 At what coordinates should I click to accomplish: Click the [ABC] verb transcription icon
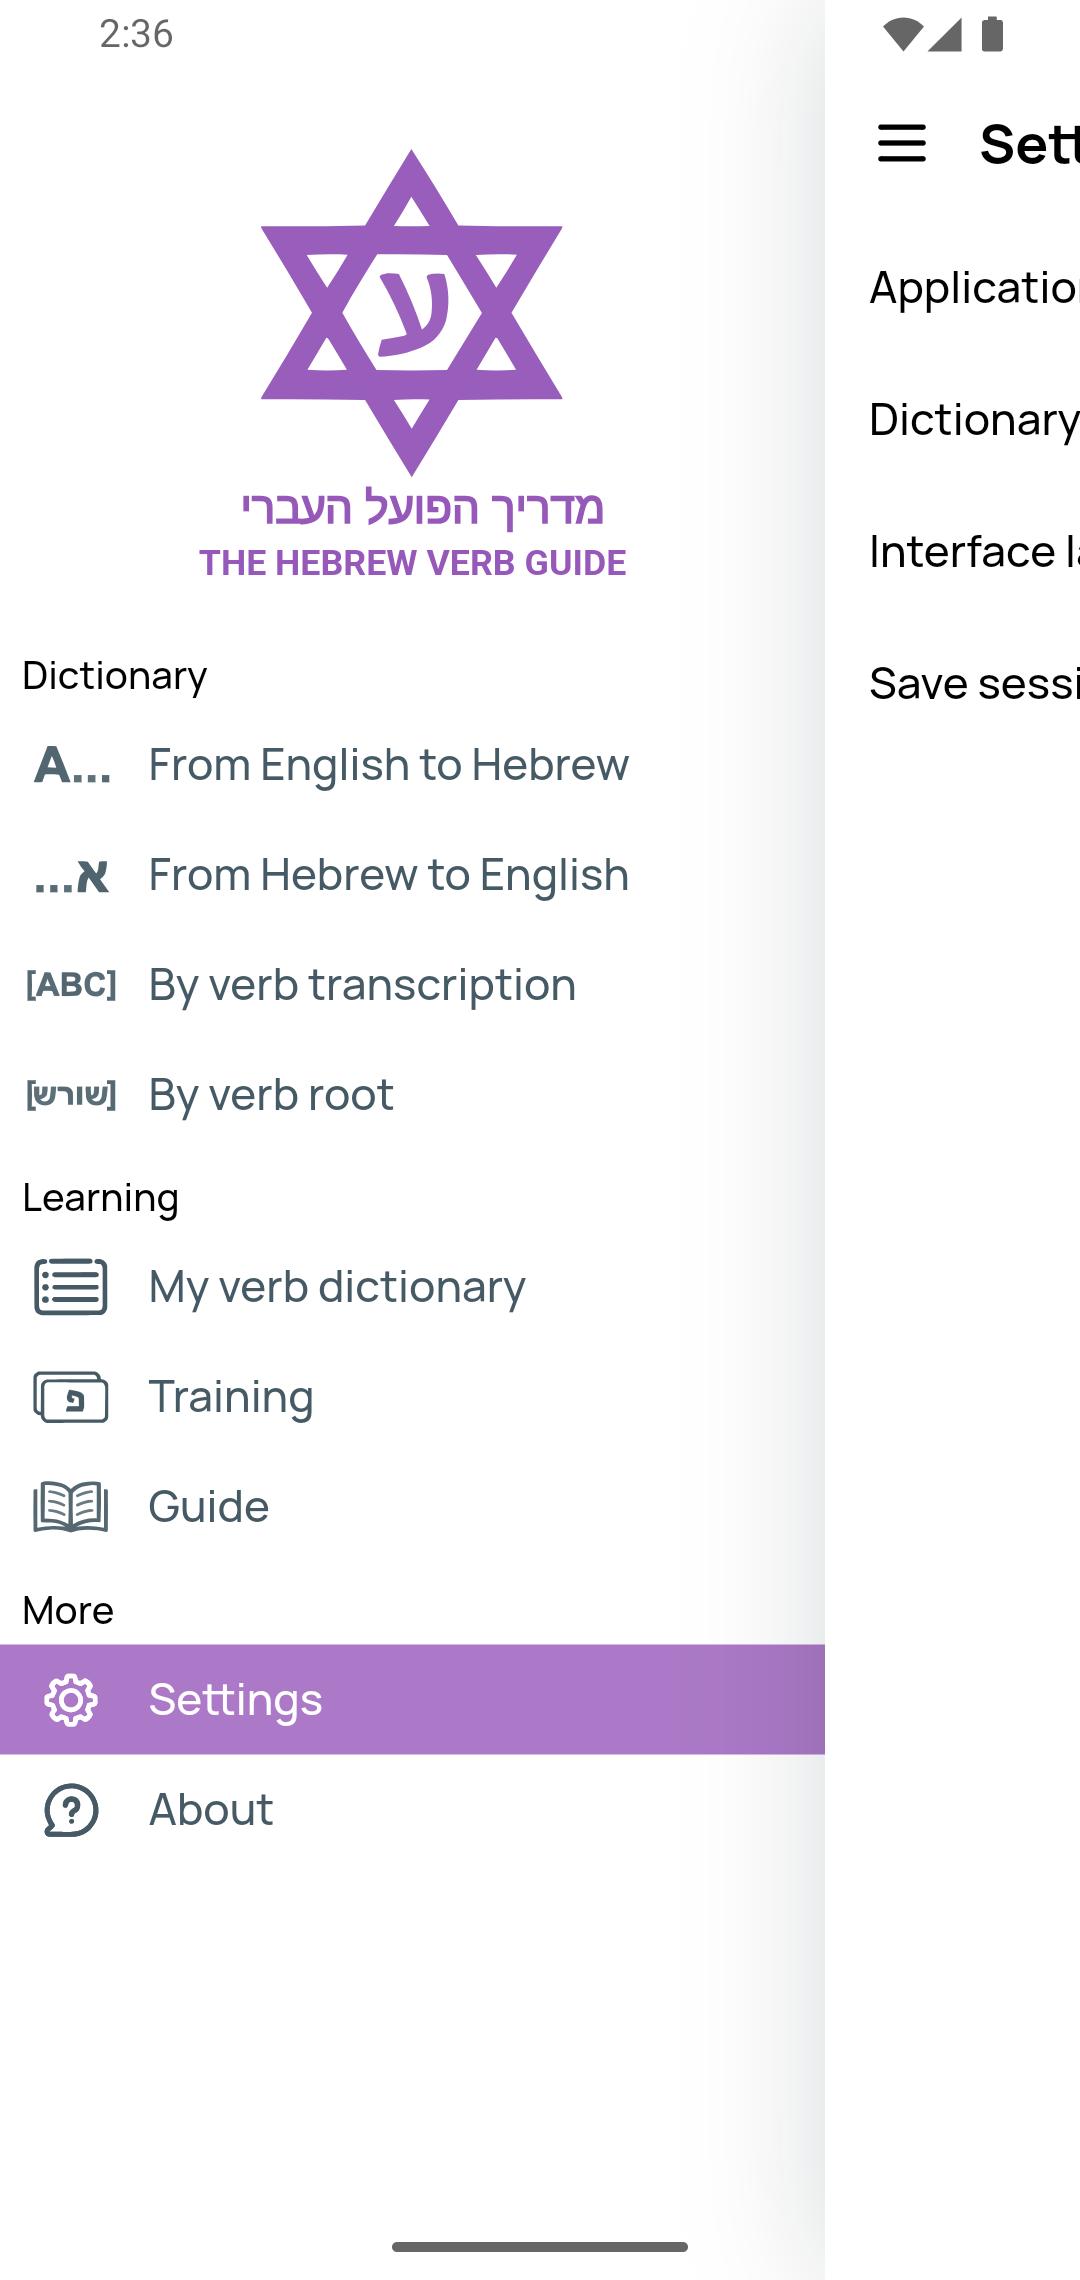72,986
